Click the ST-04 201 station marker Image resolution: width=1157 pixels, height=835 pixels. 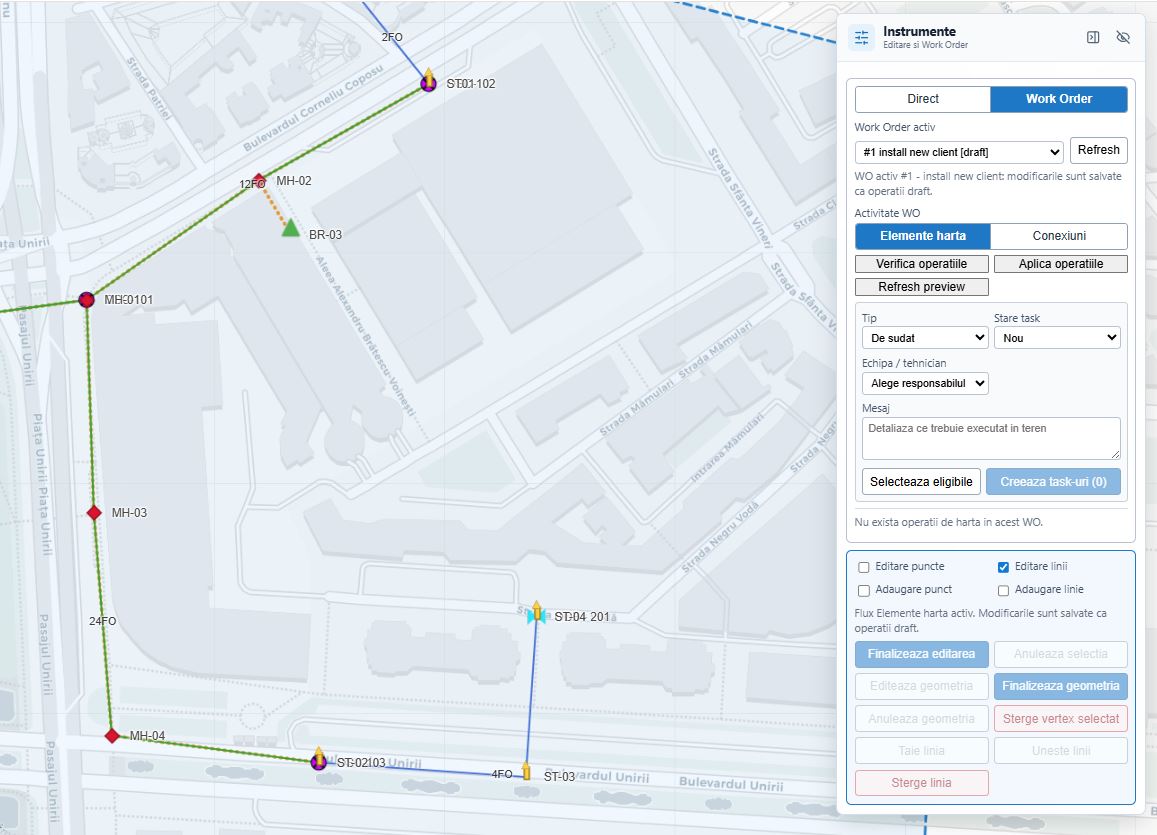click(x=536, y=614)
